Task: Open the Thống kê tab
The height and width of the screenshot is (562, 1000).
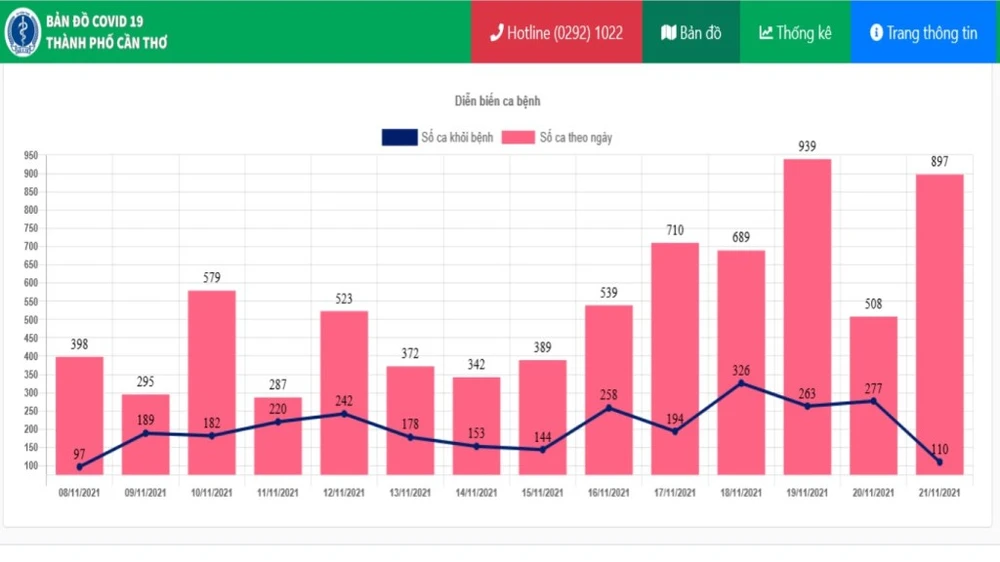Action: [x=795, y=33]
